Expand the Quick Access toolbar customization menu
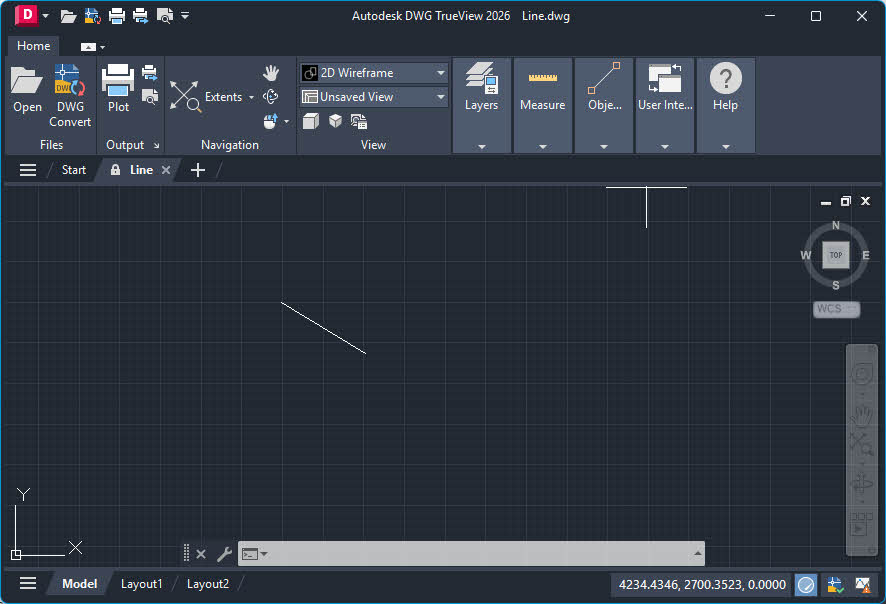 tap(184, 15)
